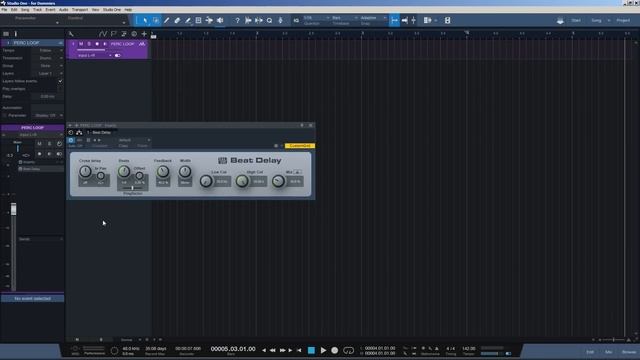This screenshot has width=640, height=360.
Task: Click the Play button in transport
Action: tap(323, 350)
